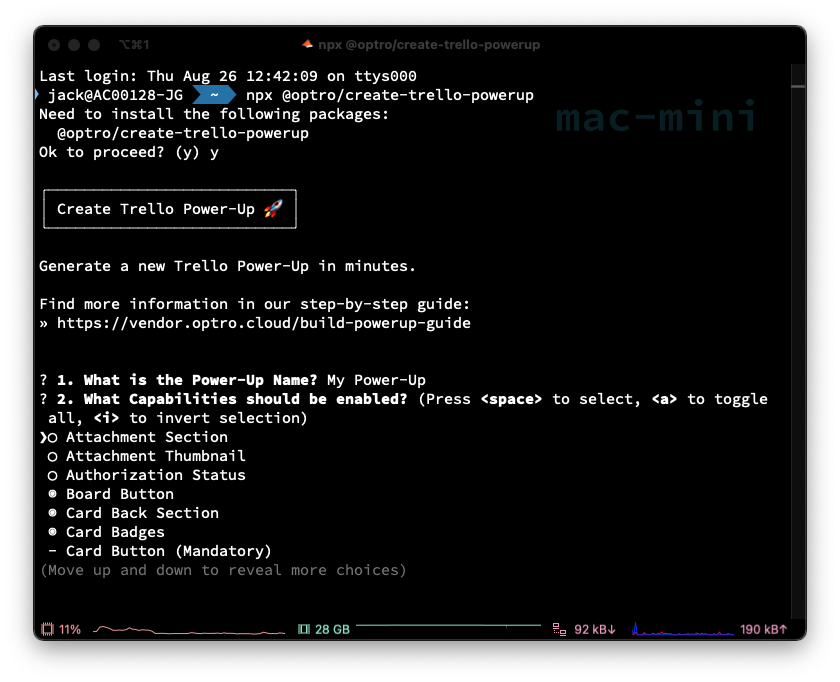Deselect the Card Back Section checkbox
The image size is (840, 682).
point(52,513)
